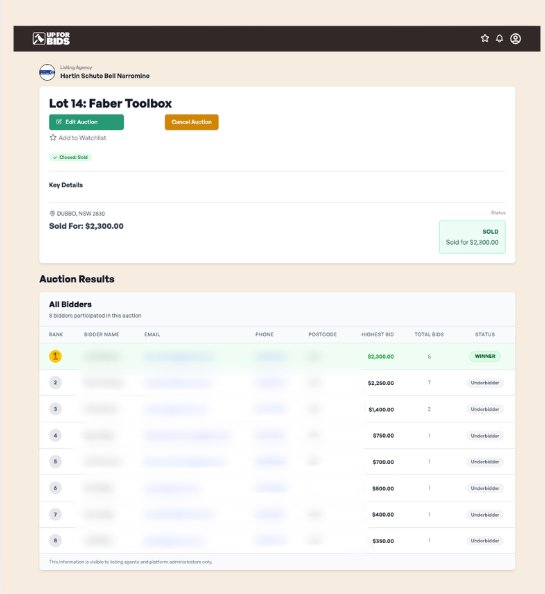The image size is (545, 594).
Task: Click the $750.00 bid amount
Action: [383, 436]
